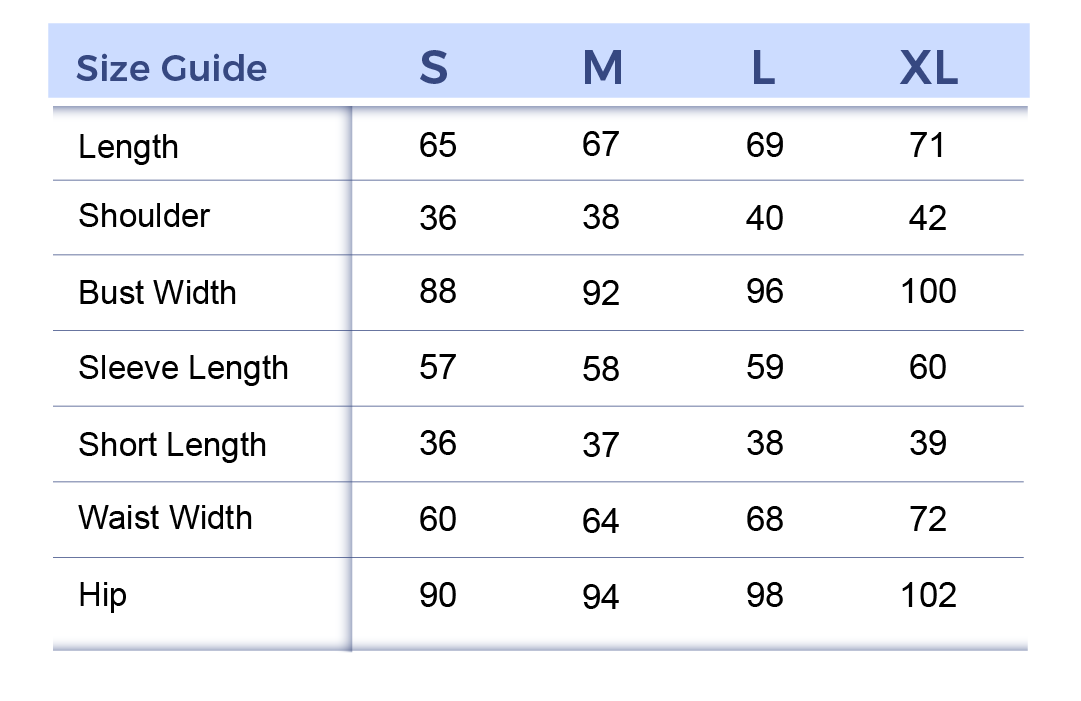Click Shoulder value 38 for size M
Viewport: 1081px width, 701px height.
point(601,217)
